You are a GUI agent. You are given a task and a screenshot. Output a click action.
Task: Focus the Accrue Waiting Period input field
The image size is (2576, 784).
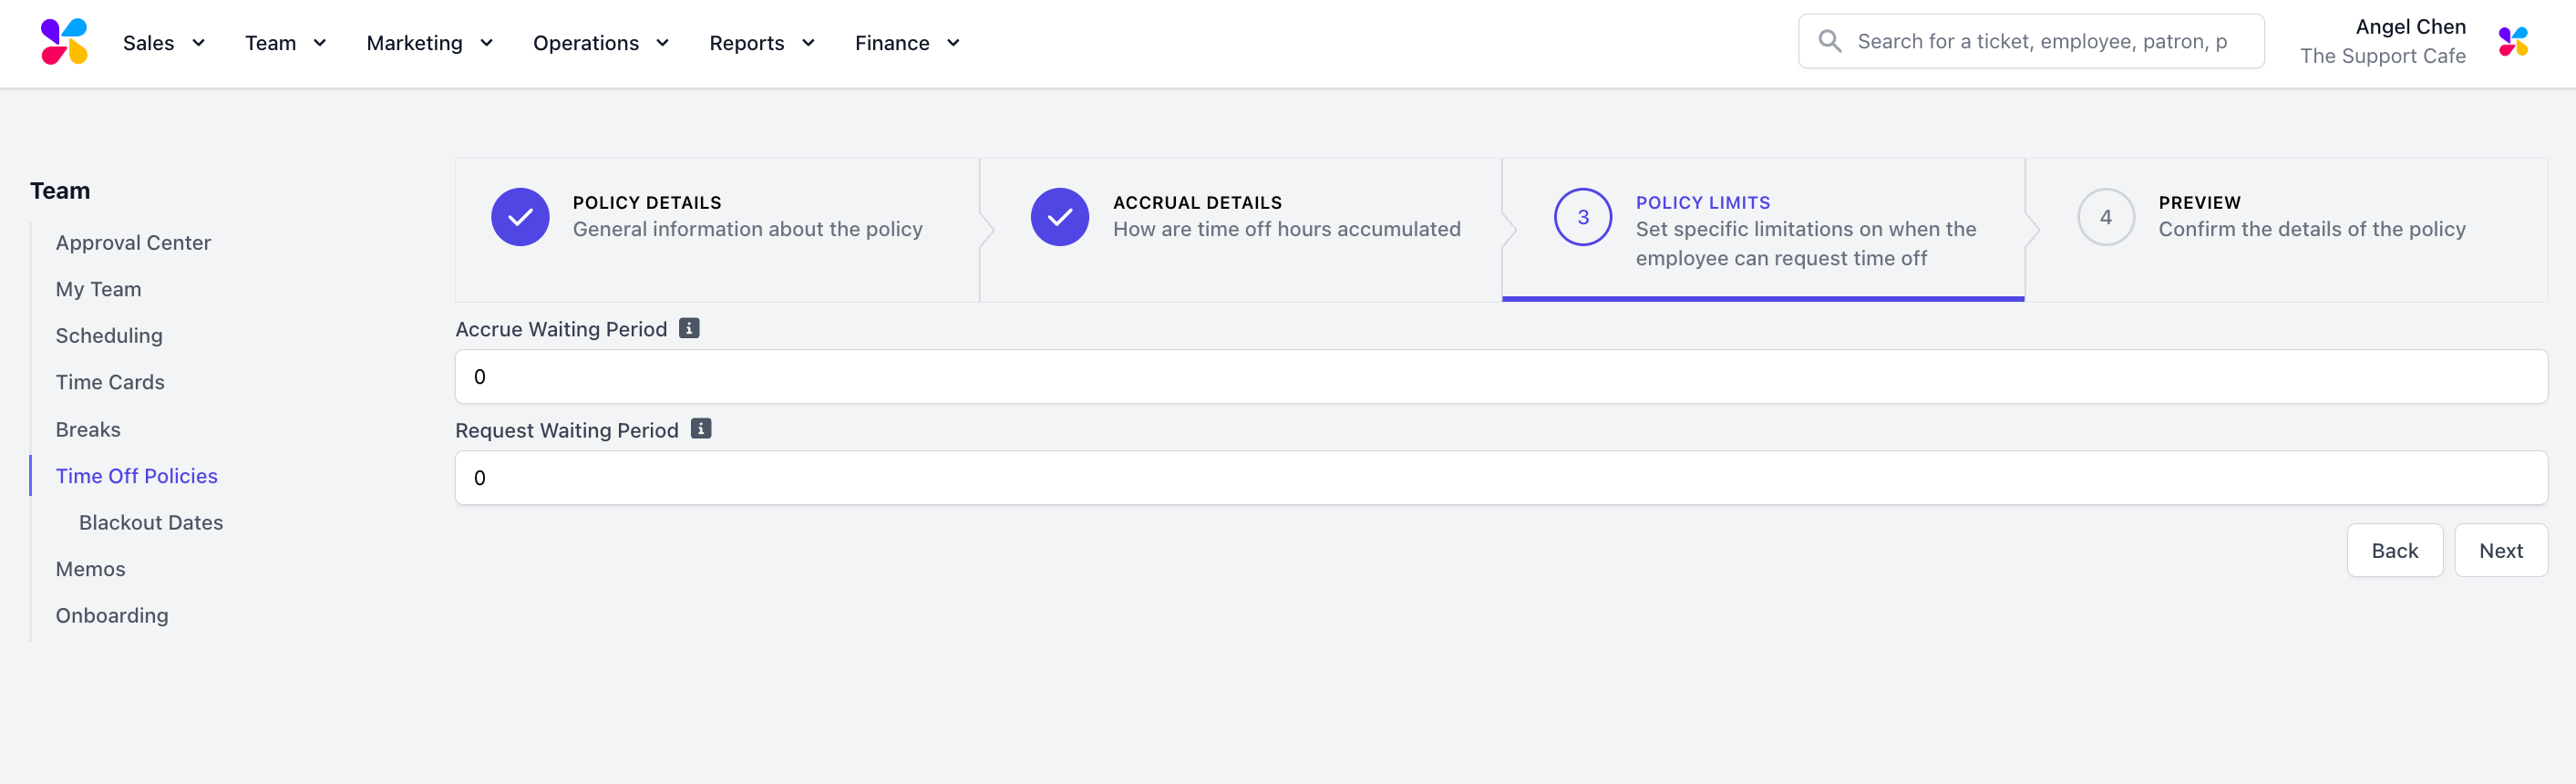1501,377
